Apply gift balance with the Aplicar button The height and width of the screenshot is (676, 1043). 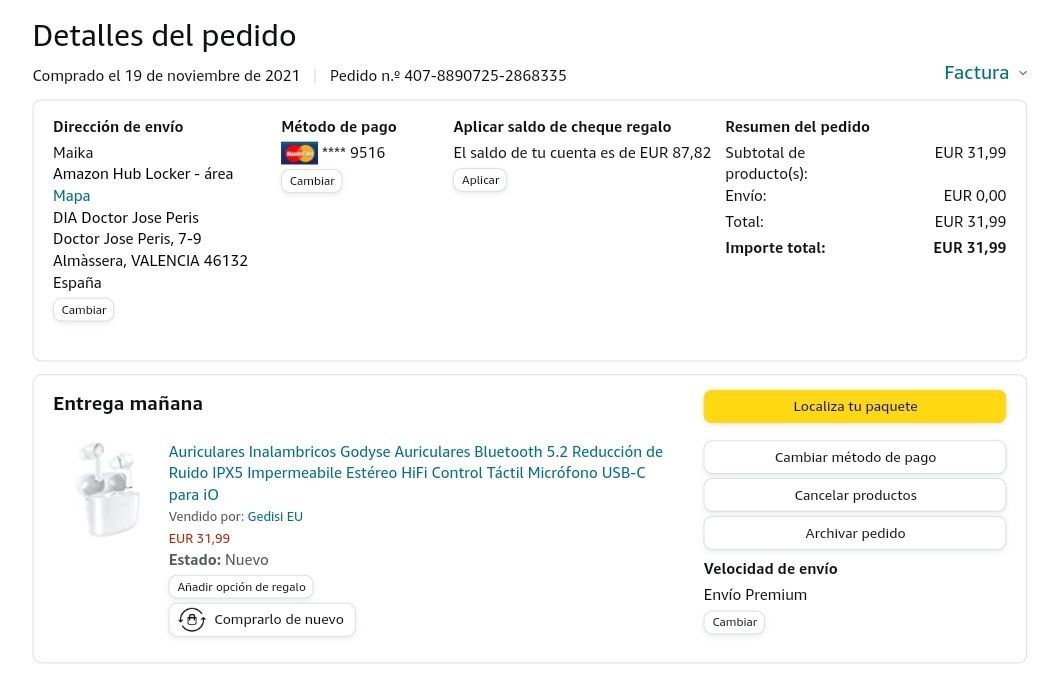480,180
